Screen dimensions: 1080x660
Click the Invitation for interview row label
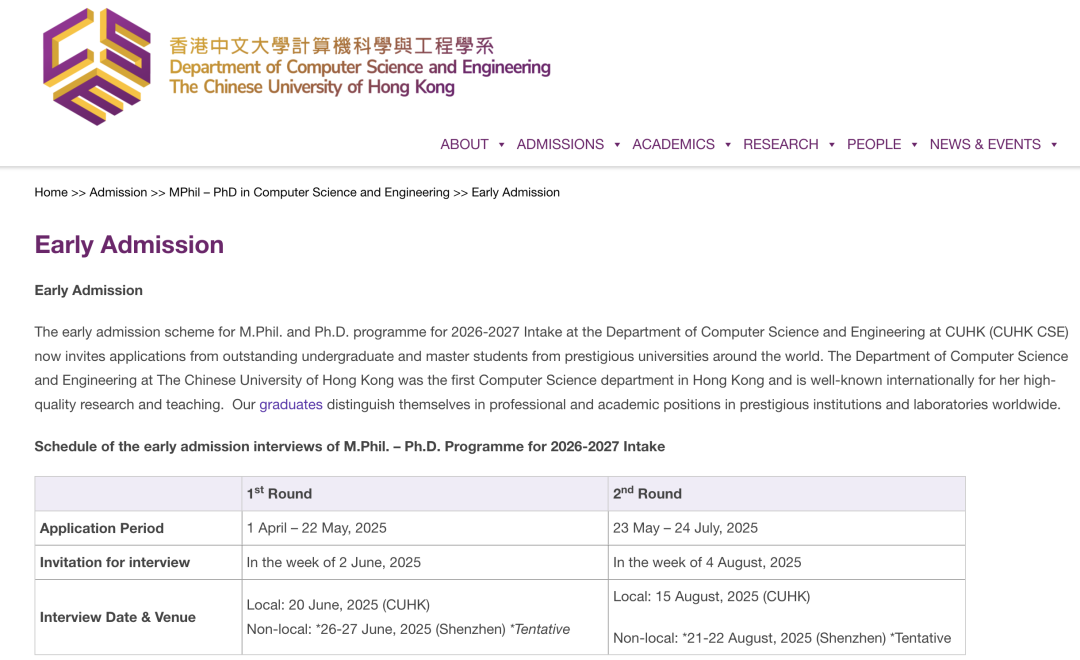click(114, 562)
